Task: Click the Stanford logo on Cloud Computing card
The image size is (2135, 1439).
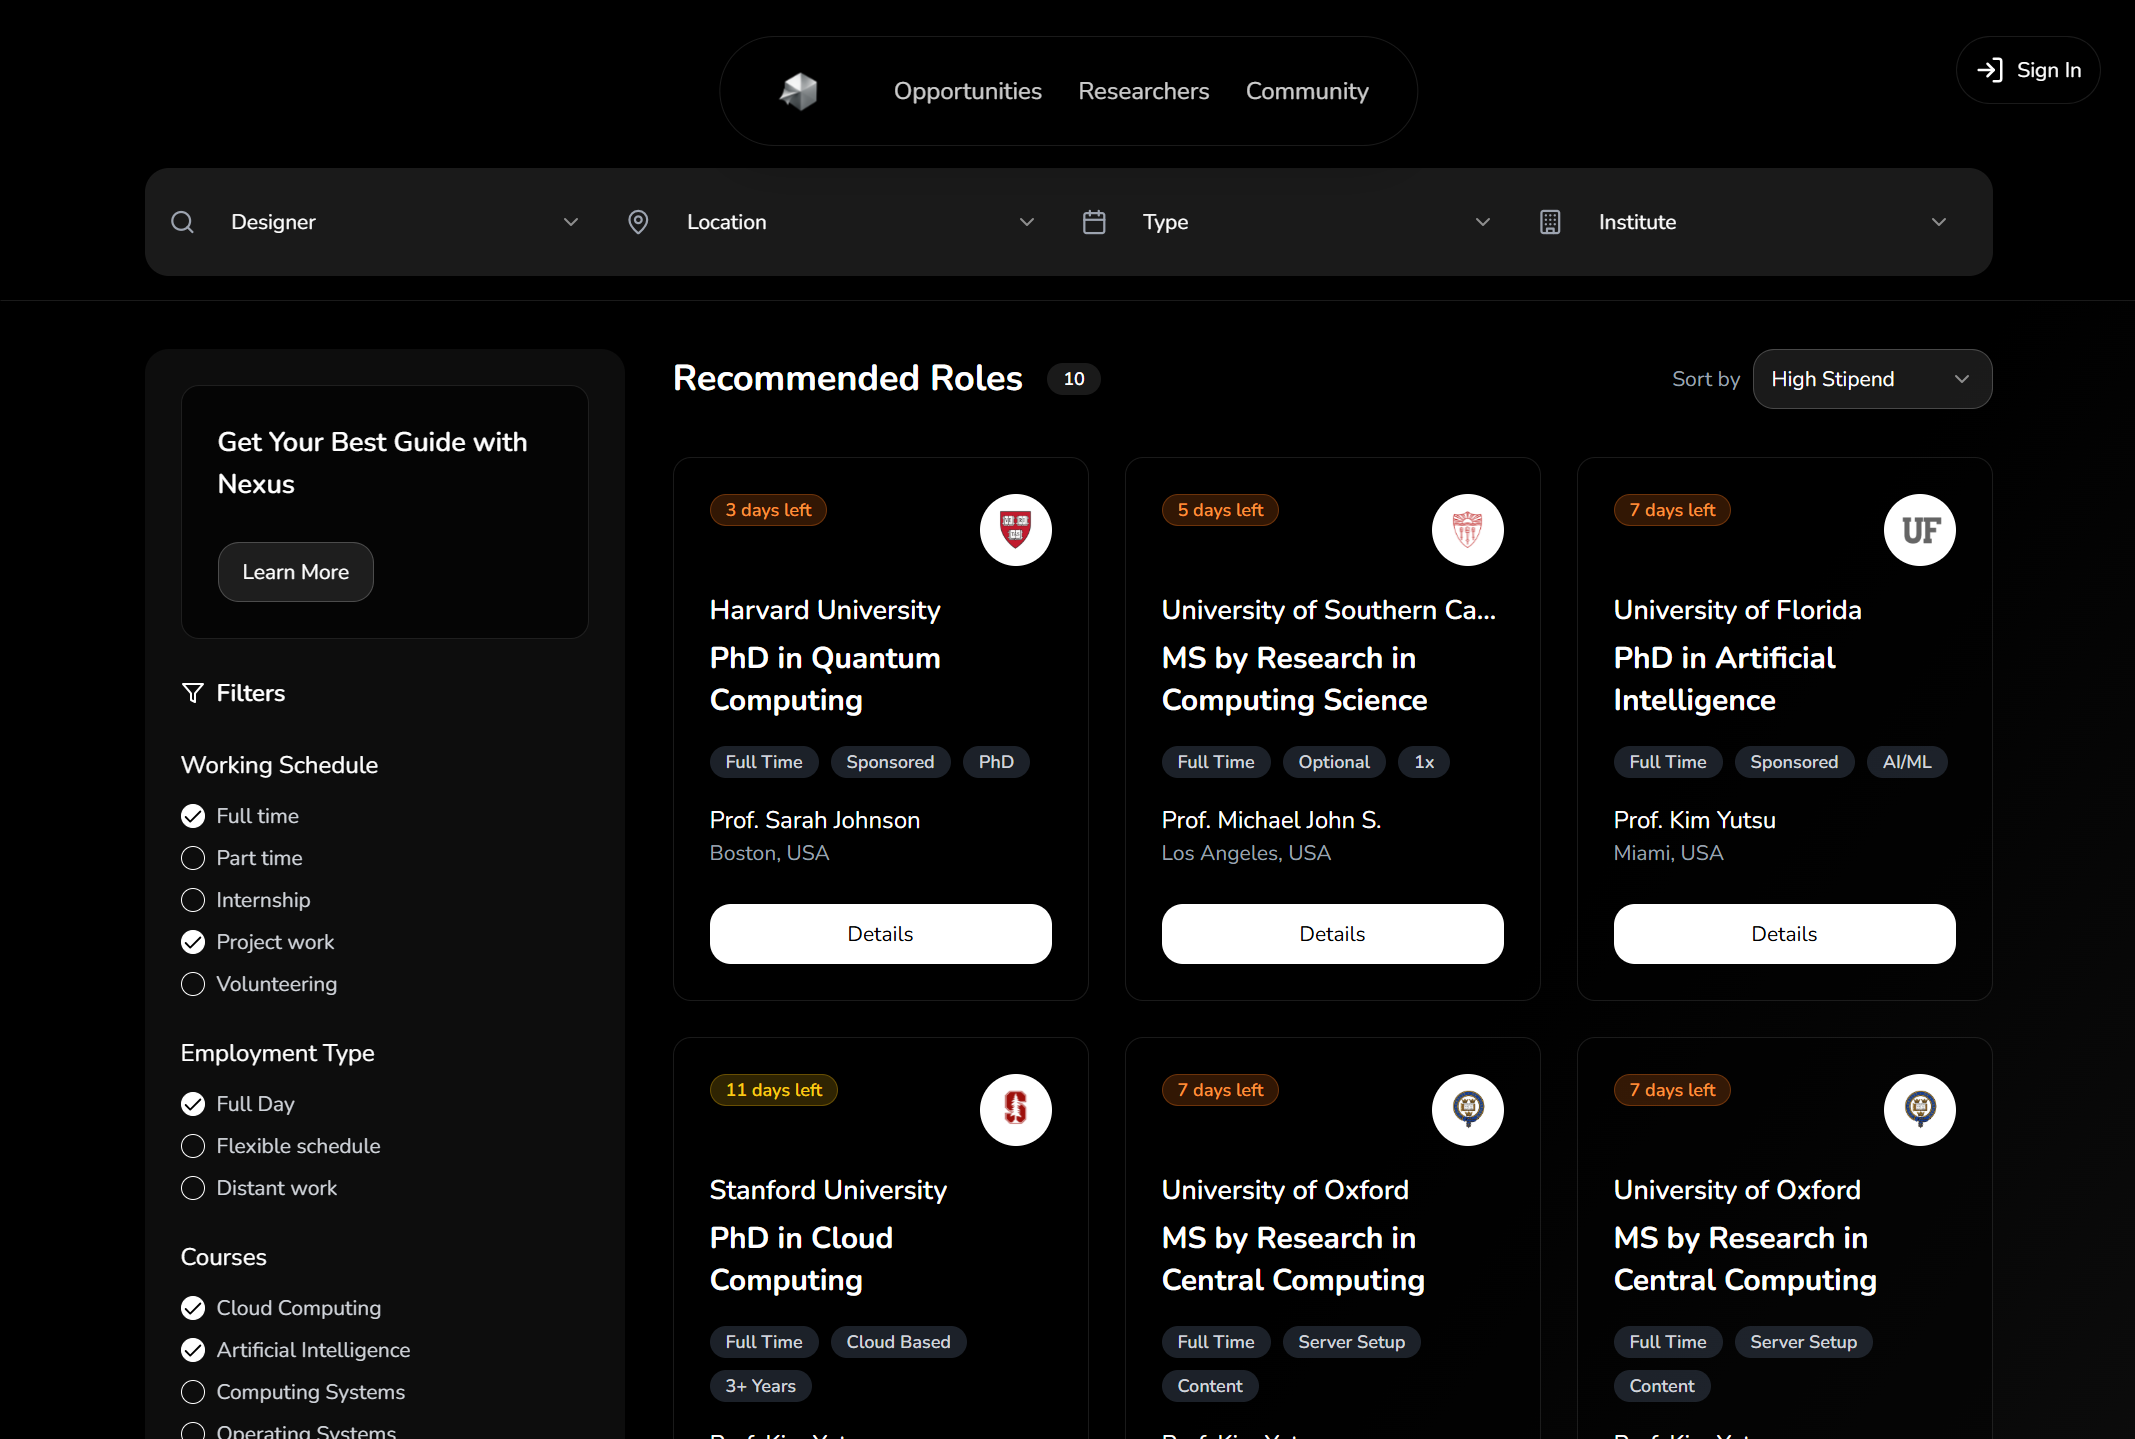Action: 1015,1109
